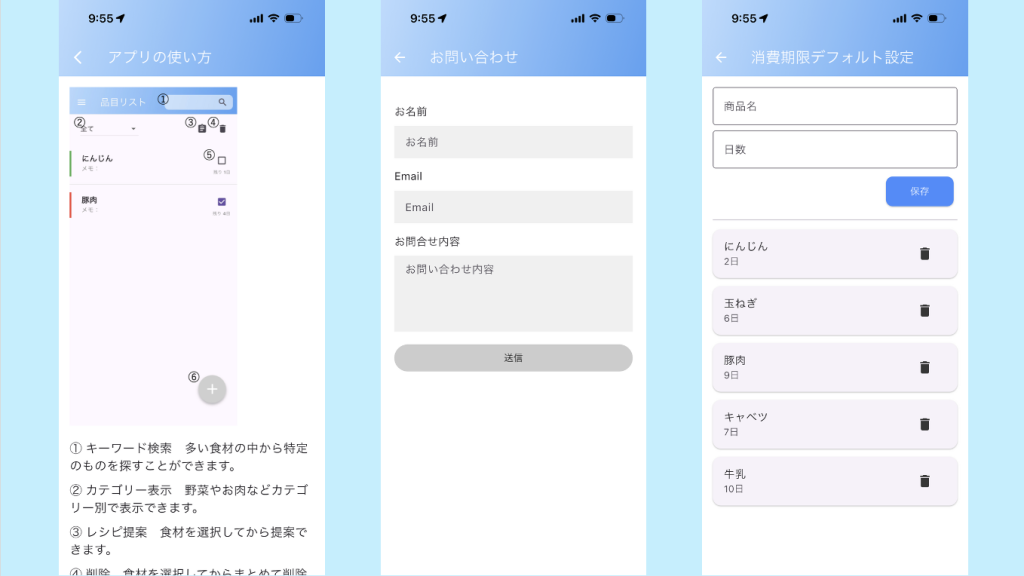This screenshot has width=1024, height=576.
Task: Tap the recipe suggestion clipboard icon
Action: [202, 128]
